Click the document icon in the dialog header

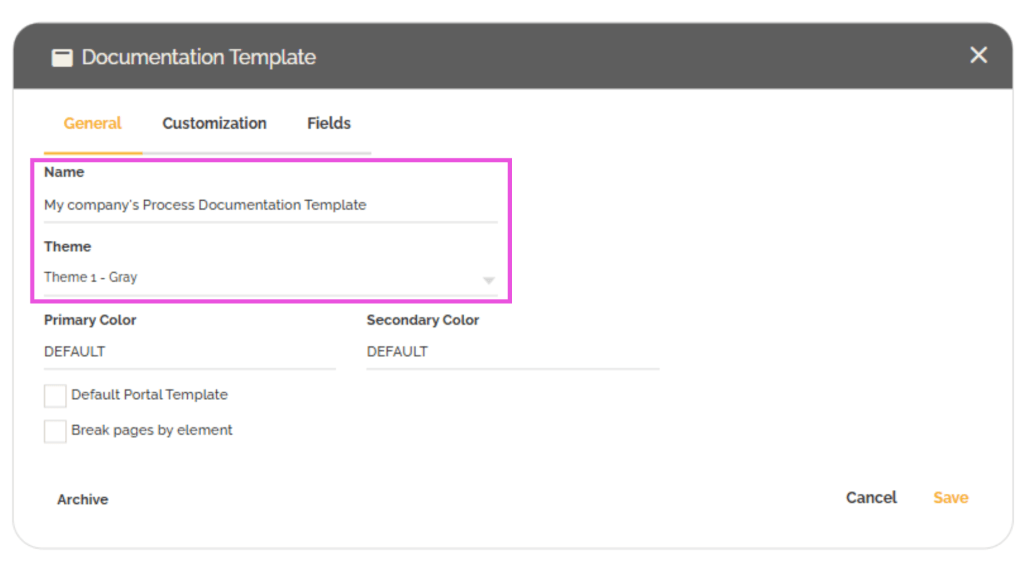(x=61, y=57)
